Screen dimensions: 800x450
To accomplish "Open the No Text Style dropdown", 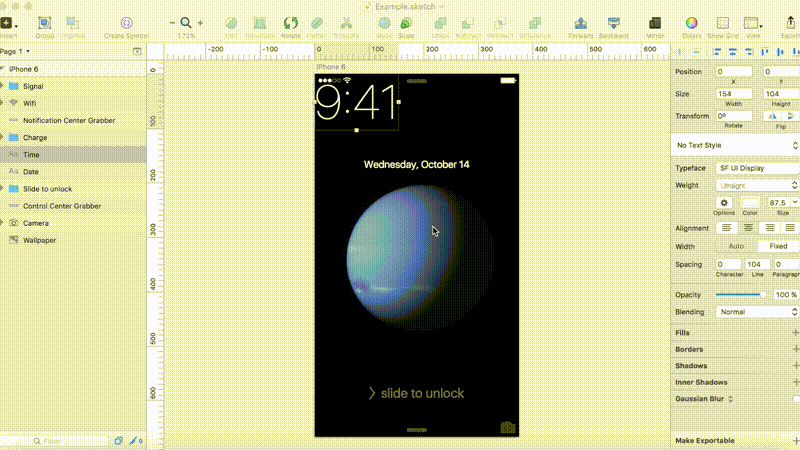I will [735, 145].
